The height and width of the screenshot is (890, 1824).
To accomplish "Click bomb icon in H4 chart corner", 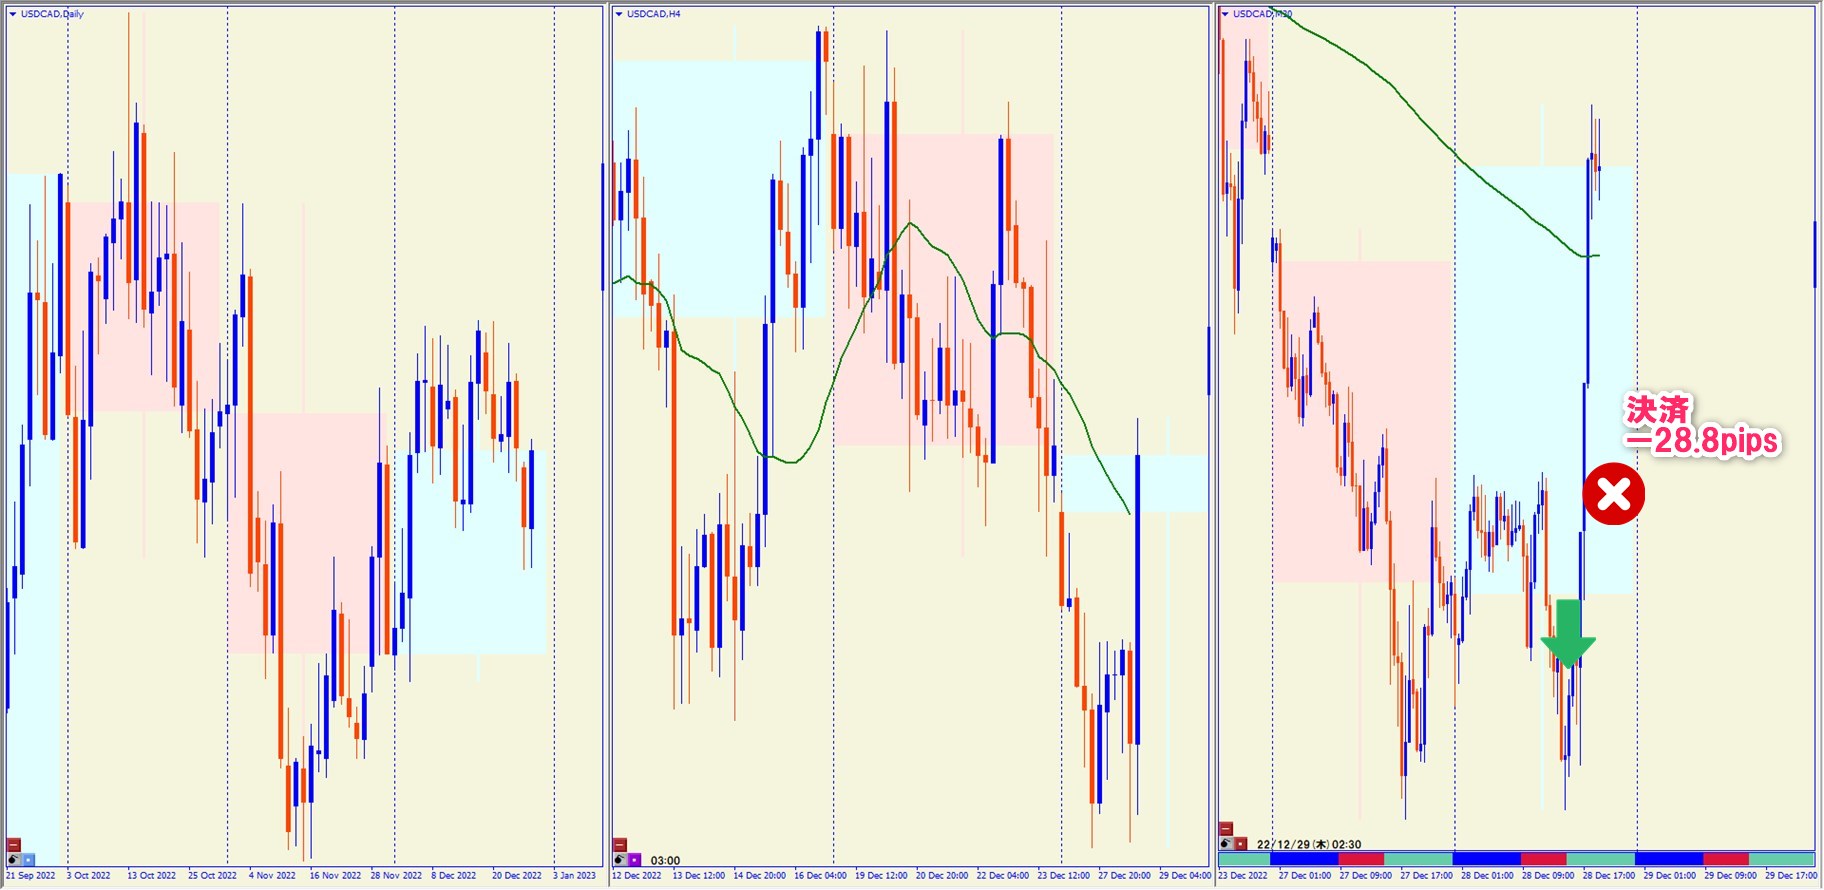I will [620, 859].
